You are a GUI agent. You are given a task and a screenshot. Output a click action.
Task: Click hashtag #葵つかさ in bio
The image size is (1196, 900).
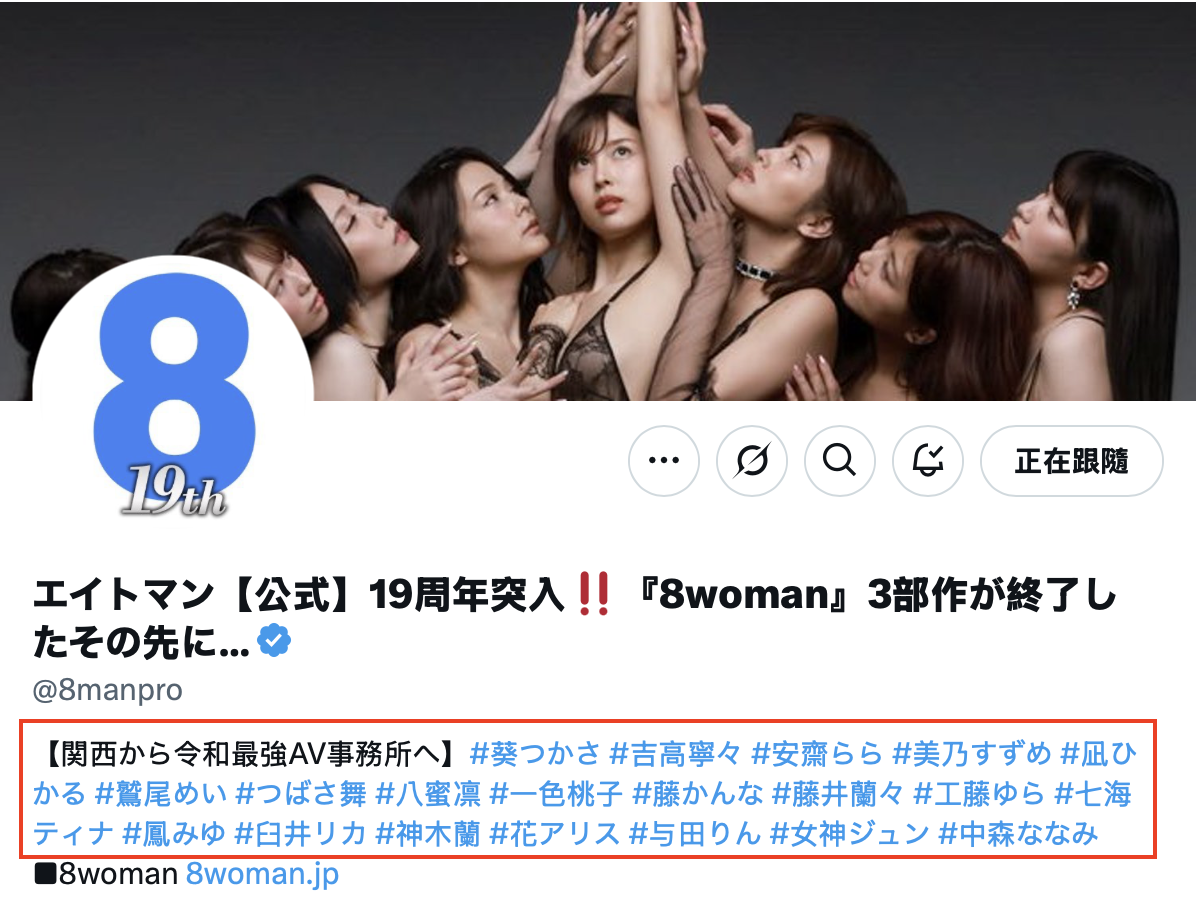[x=535, y=754]
